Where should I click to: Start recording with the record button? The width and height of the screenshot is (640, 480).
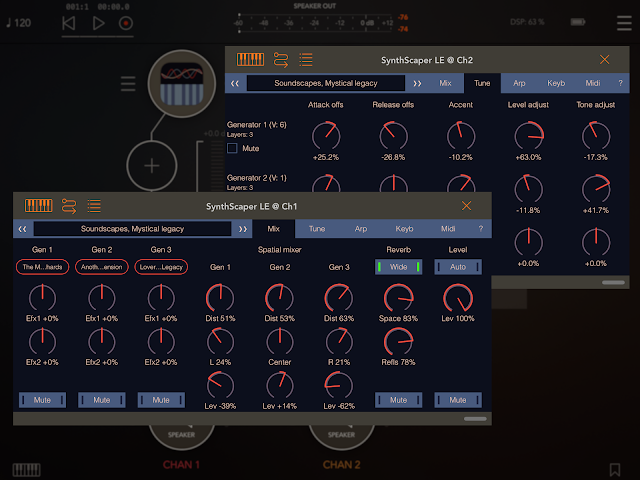click(x=126, y=23)
